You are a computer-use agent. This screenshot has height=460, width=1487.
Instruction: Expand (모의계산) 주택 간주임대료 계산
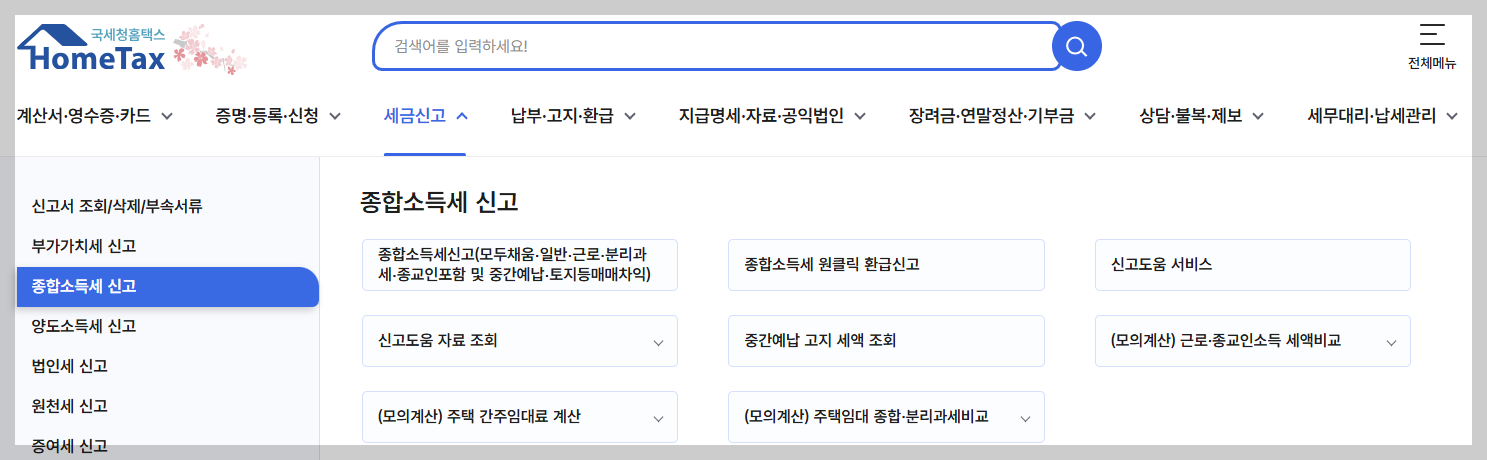point(520,417)
